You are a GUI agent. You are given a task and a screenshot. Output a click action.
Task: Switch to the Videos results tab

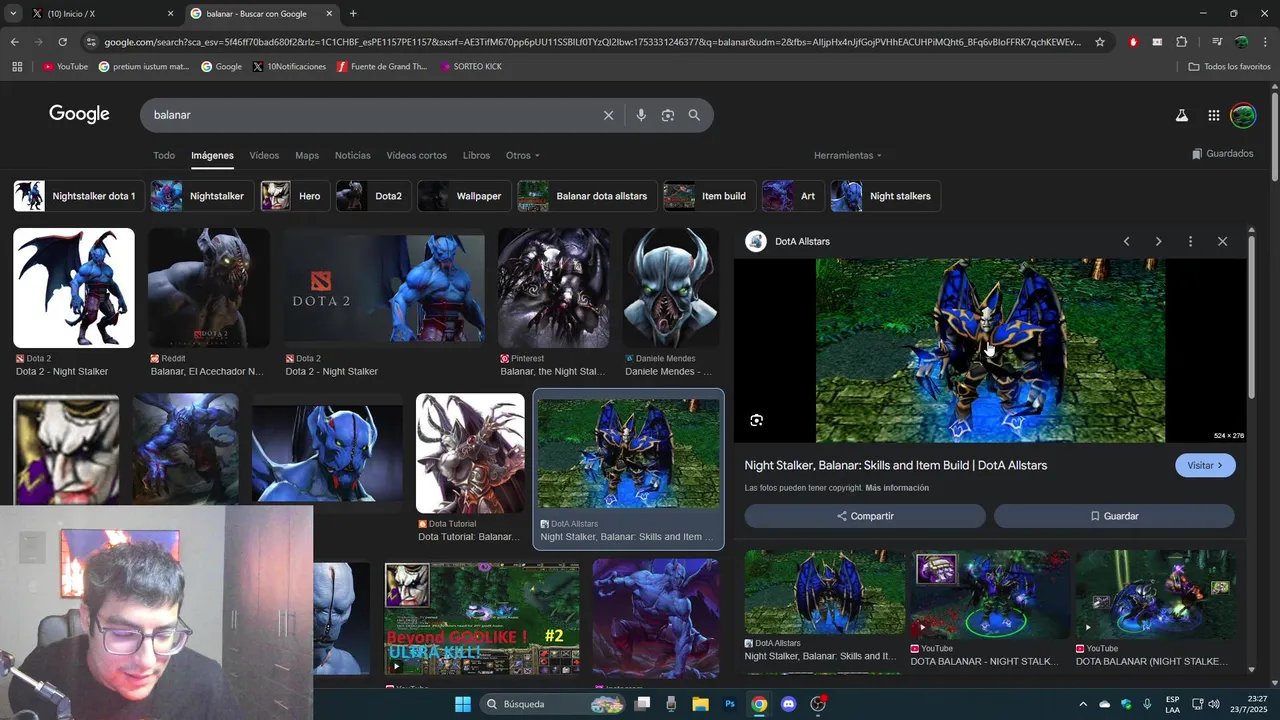(x=264, y=155)
